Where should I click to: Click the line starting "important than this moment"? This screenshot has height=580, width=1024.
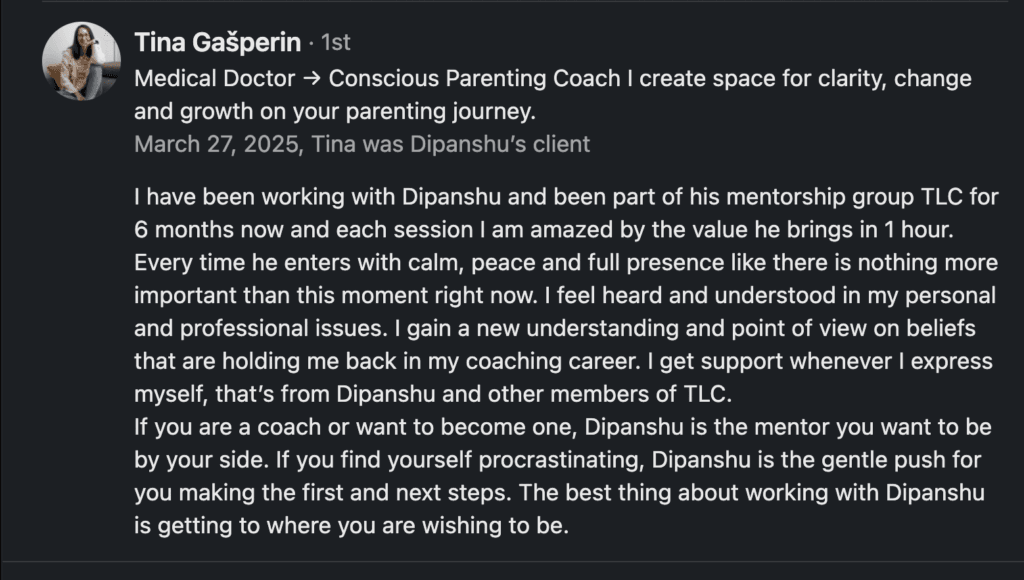point(565,296)
